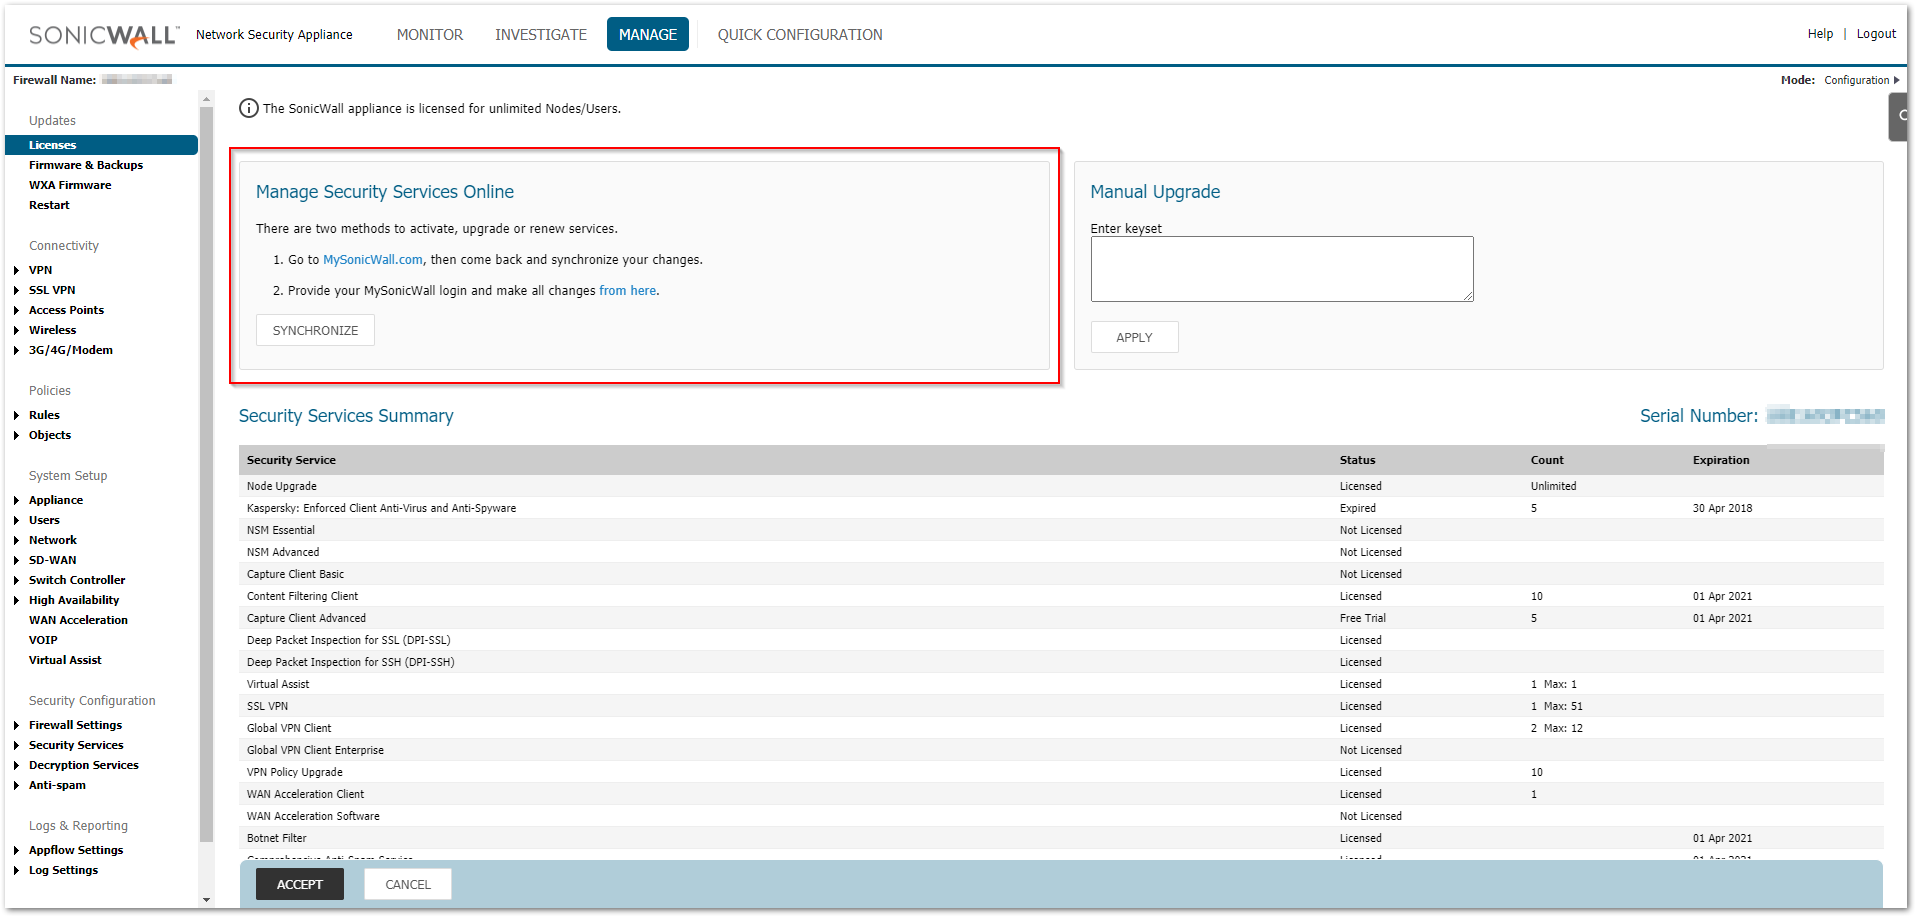This screenshot has height=917, width=1916.
Task: Expand the Firewall Settings section
Action: coord(17,725)
